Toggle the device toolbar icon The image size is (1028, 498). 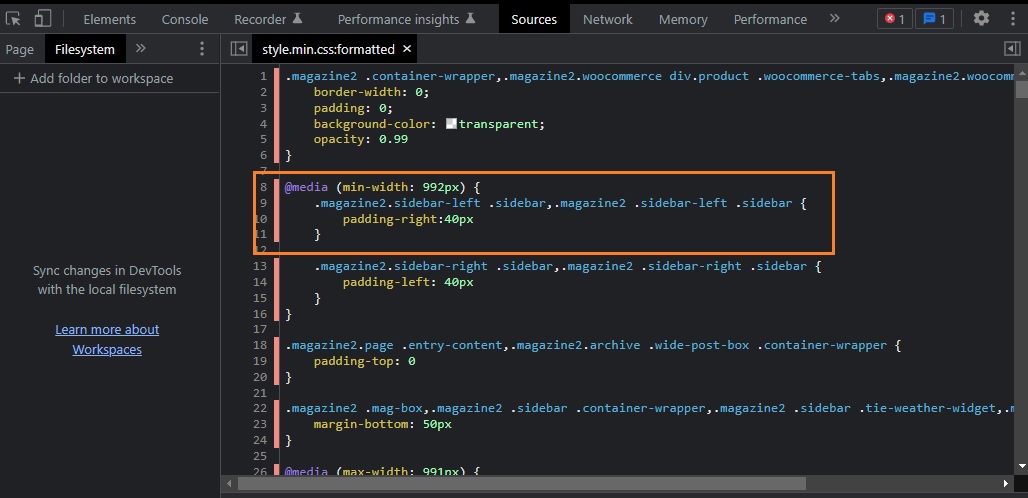(43, 19)
